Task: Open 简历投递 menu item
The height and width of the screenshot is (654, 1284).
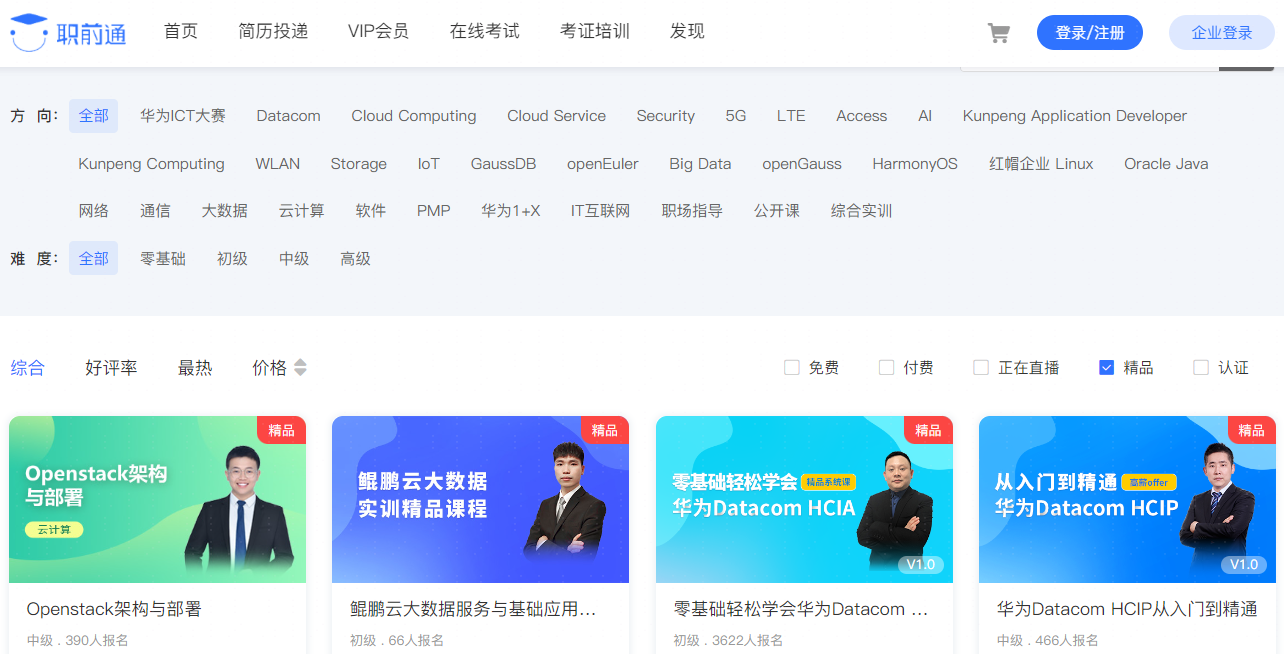Action: point(273,31)
